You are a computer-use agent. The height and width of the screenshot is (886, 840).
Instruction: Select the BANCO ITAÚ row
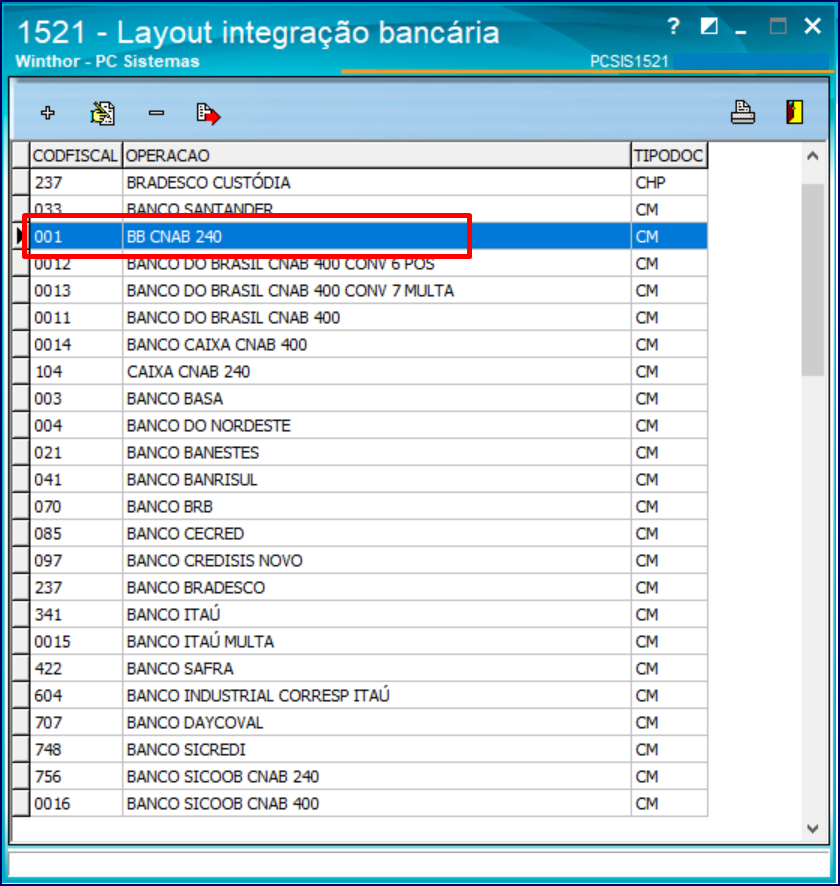pos(300,614)
